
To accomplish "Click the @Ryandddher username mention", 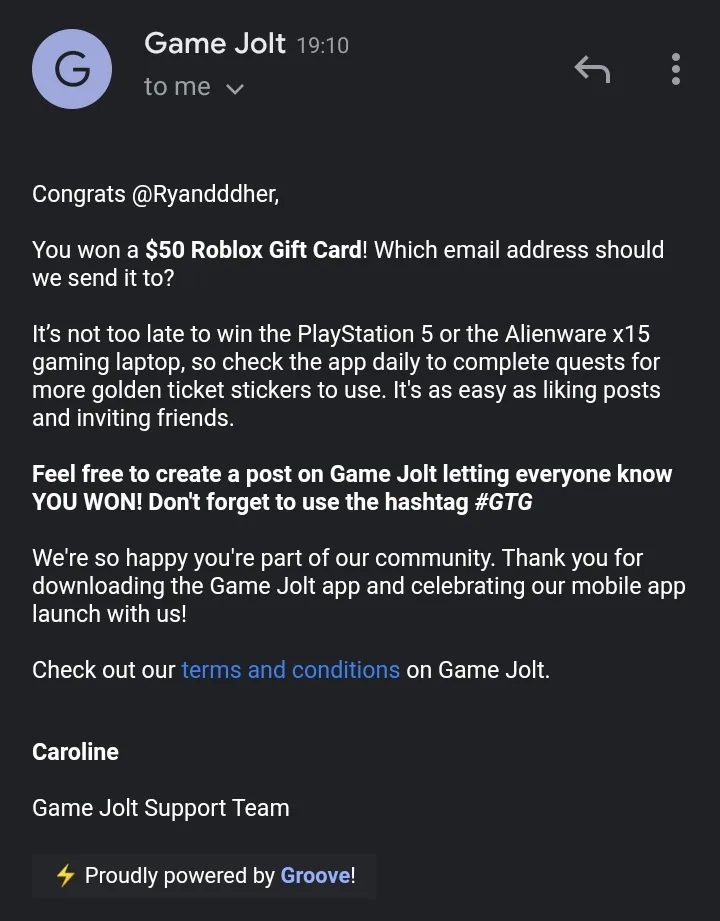I will [206, 194].
